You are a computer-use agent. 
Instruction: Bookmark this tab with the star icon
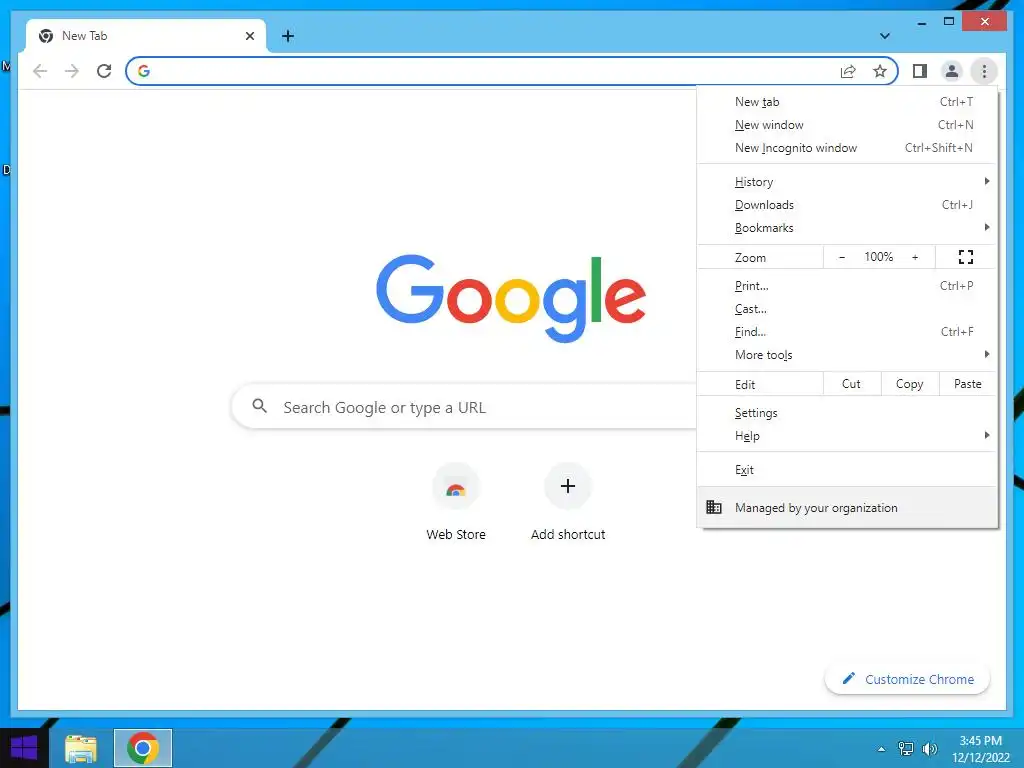[x=880, y=71]
